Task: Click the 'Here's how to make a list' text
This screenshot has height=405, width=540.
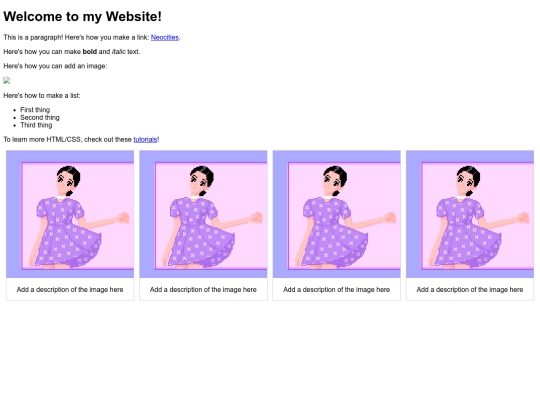Action: coord(42,95)
